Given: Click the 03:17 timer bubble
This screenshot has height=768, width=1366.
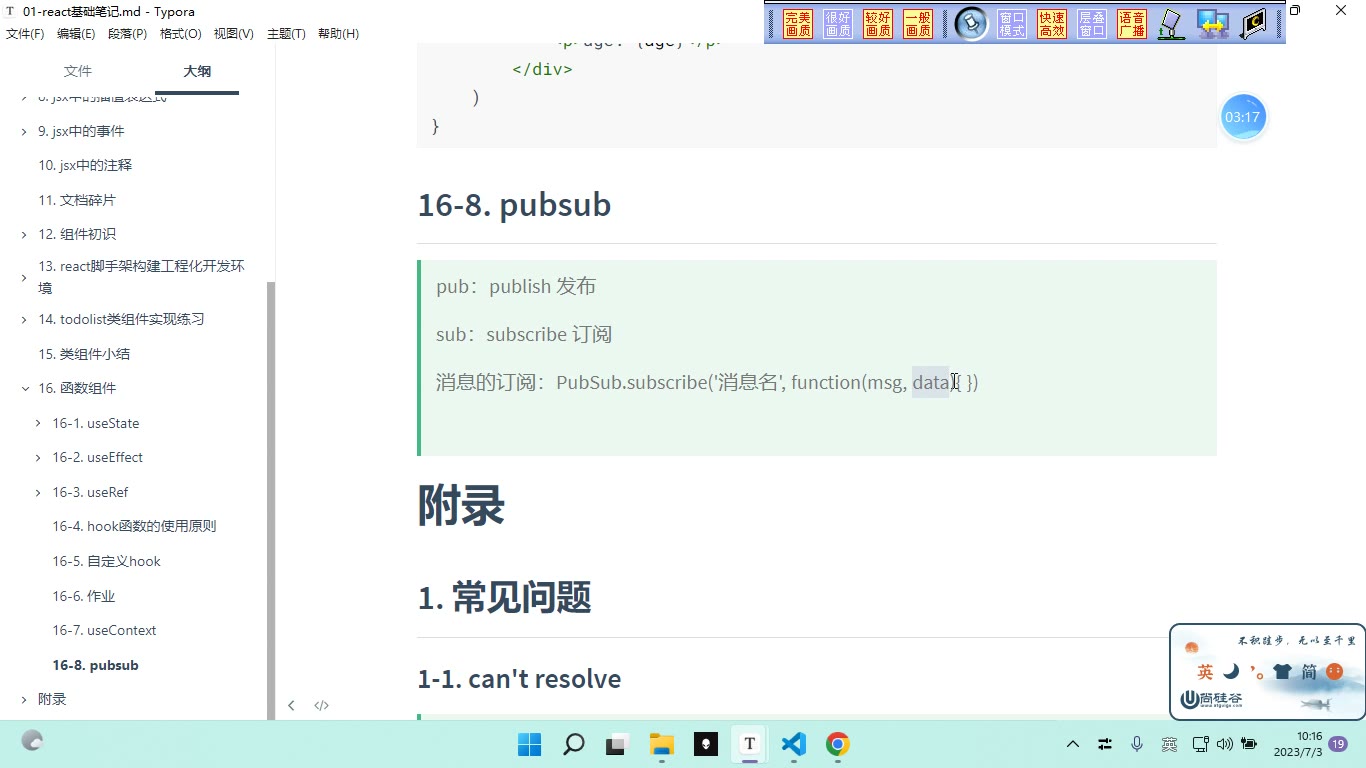Looking at the screenshot, I should [1243, 117].
